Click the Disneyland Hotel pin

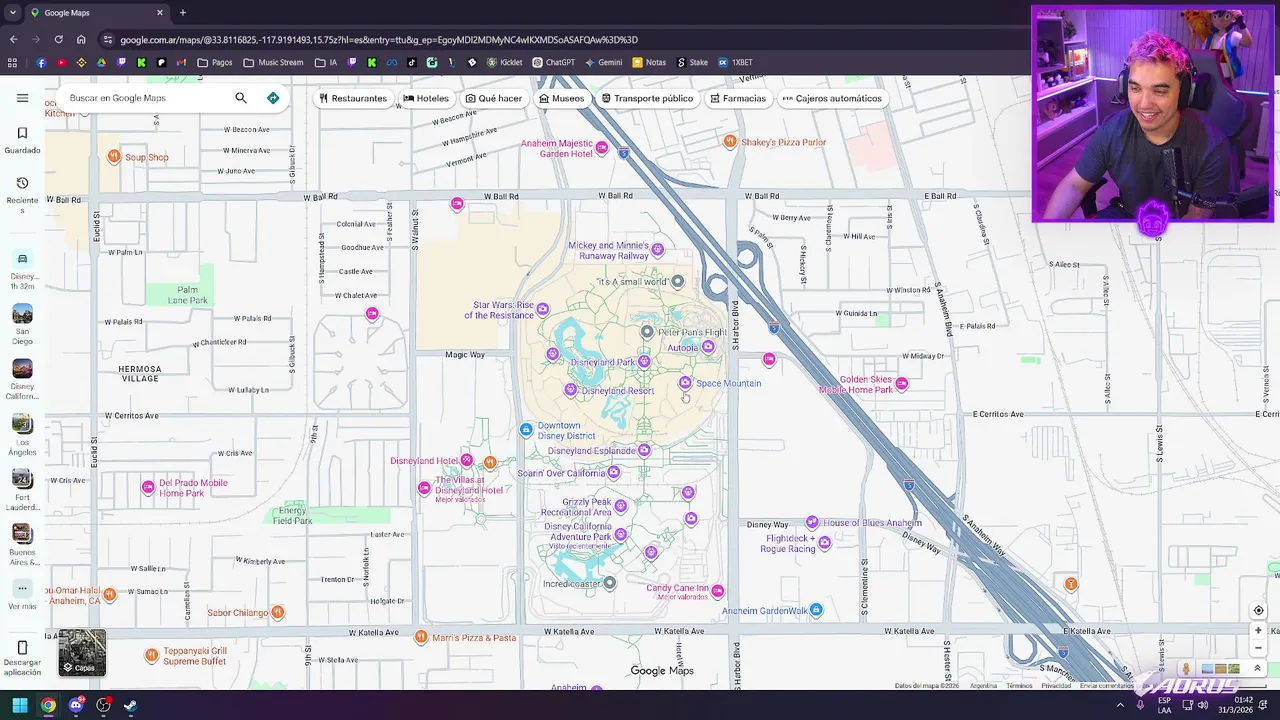[x=467, y=460]
